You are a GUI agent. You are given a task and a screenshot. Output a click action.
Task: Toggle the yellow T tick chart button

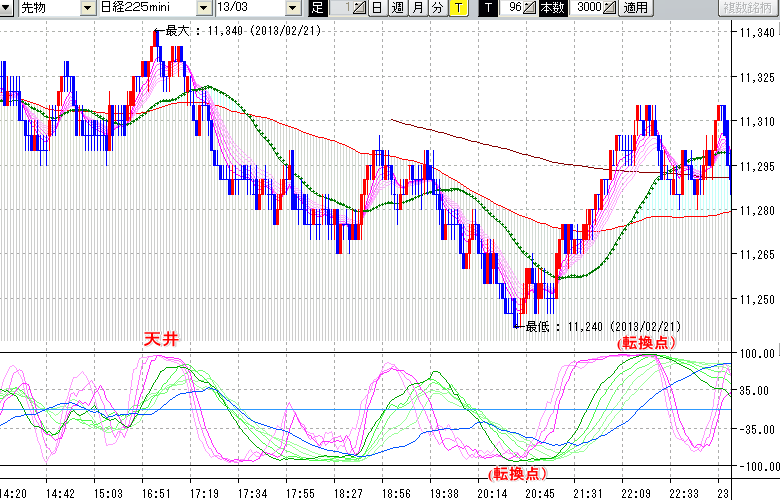(457, 8)
